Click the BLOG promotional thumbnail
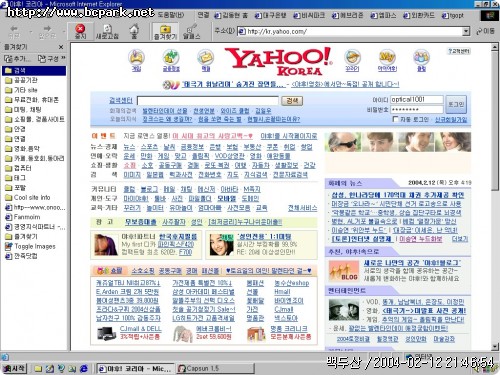500x375 pixels. 343,271
